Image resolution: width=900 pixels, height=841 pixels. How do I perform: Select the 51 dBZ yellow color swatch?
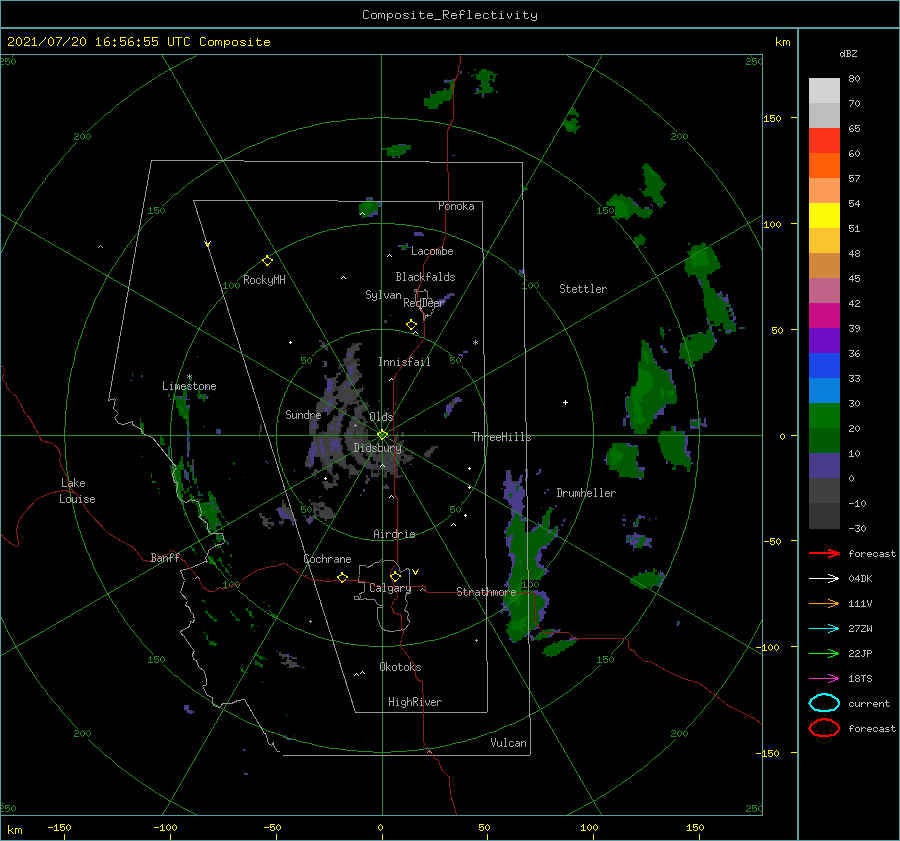824,215
